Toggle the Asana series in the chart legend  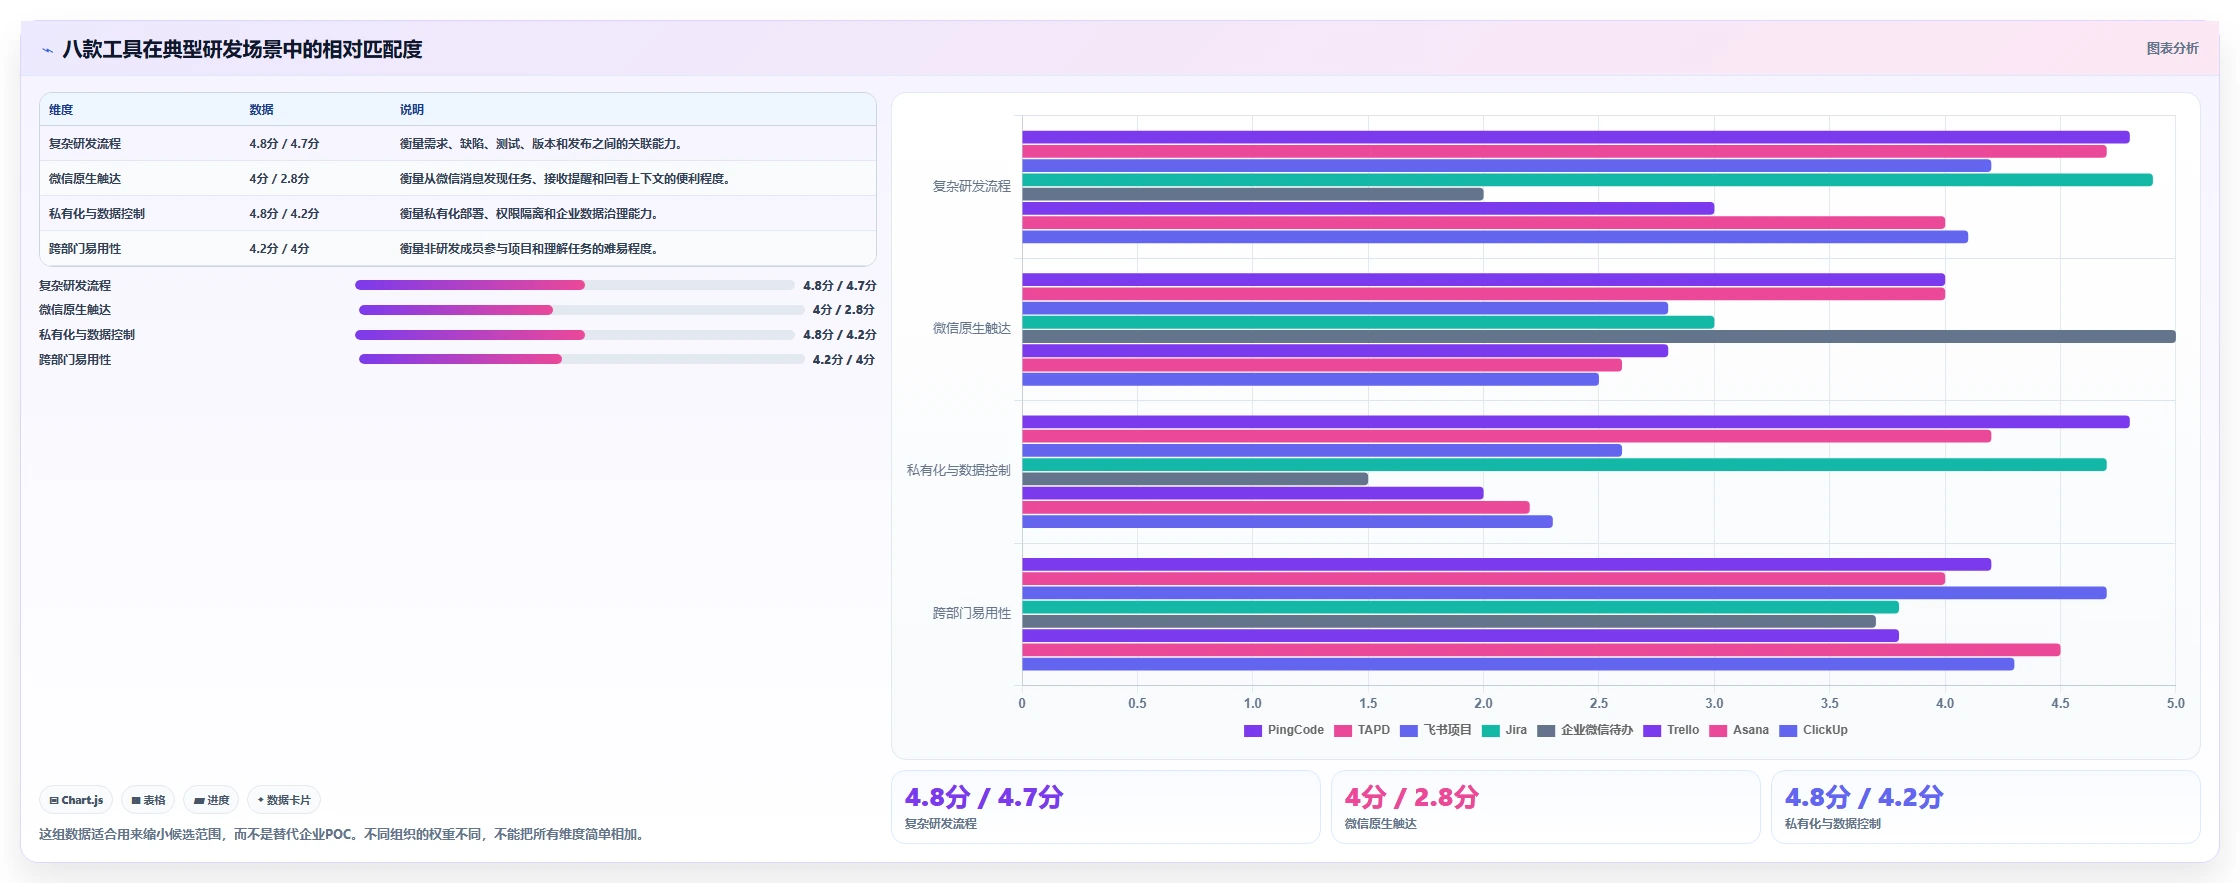[1739, 730]
